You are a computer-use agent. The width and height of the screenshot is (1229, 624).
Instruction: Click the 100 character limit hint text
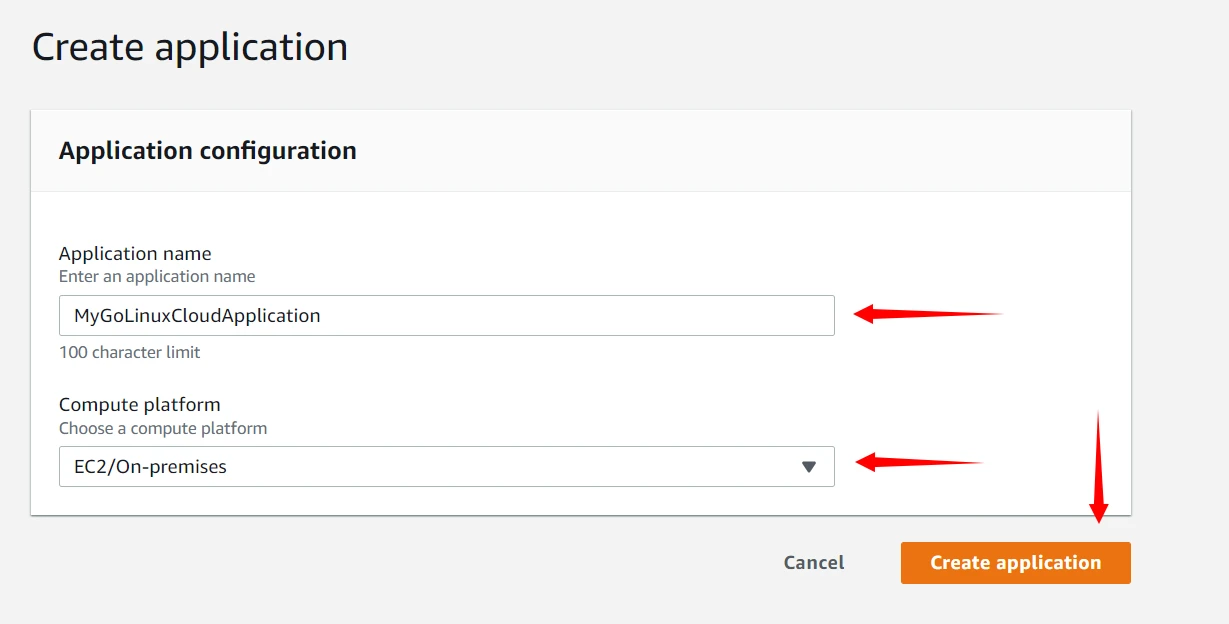pyautogui.click(x=129, y=352)
